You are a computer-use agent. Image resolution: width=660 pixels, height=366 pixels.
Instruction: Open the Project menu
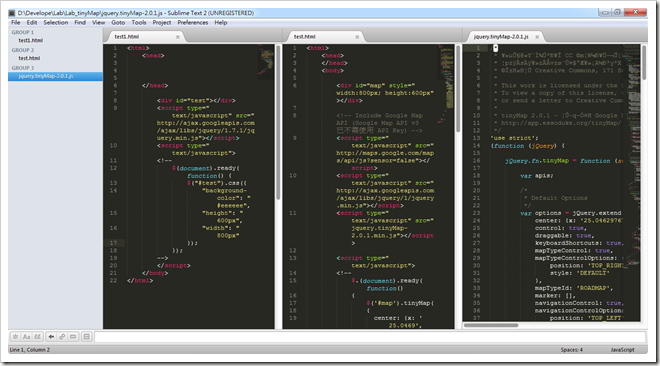coord(162,22)
